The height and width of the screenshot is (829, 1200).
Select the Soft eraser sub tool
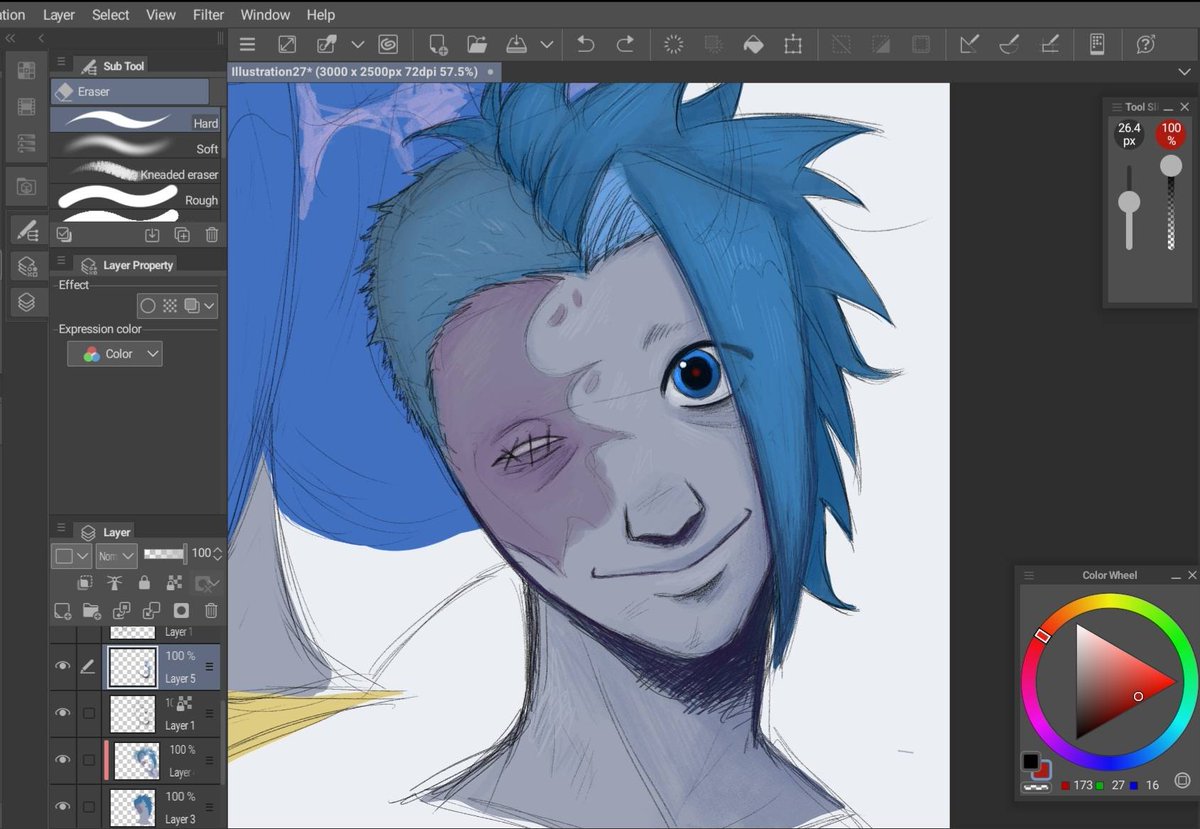tap(135, 147)
